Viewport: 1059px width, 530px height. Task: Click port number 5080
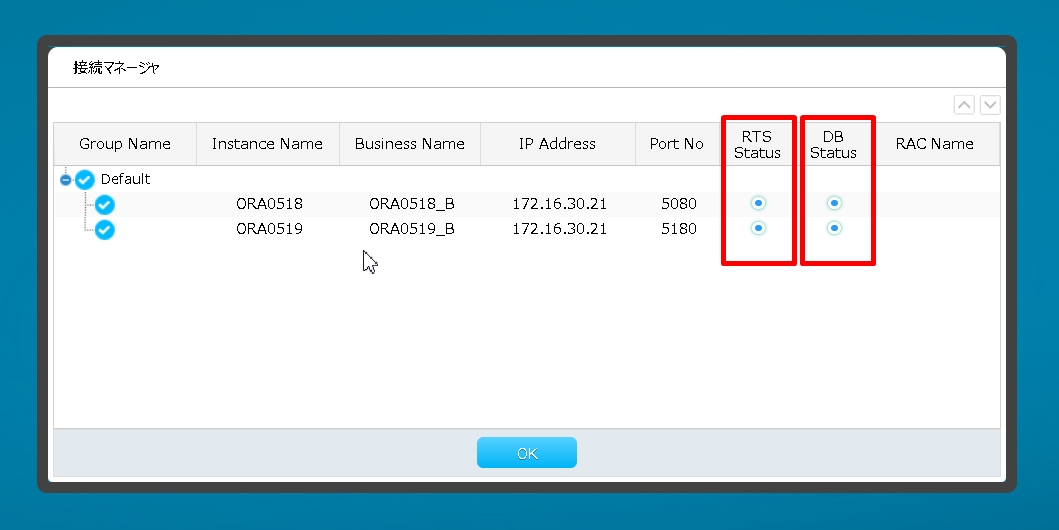point(679,204)
